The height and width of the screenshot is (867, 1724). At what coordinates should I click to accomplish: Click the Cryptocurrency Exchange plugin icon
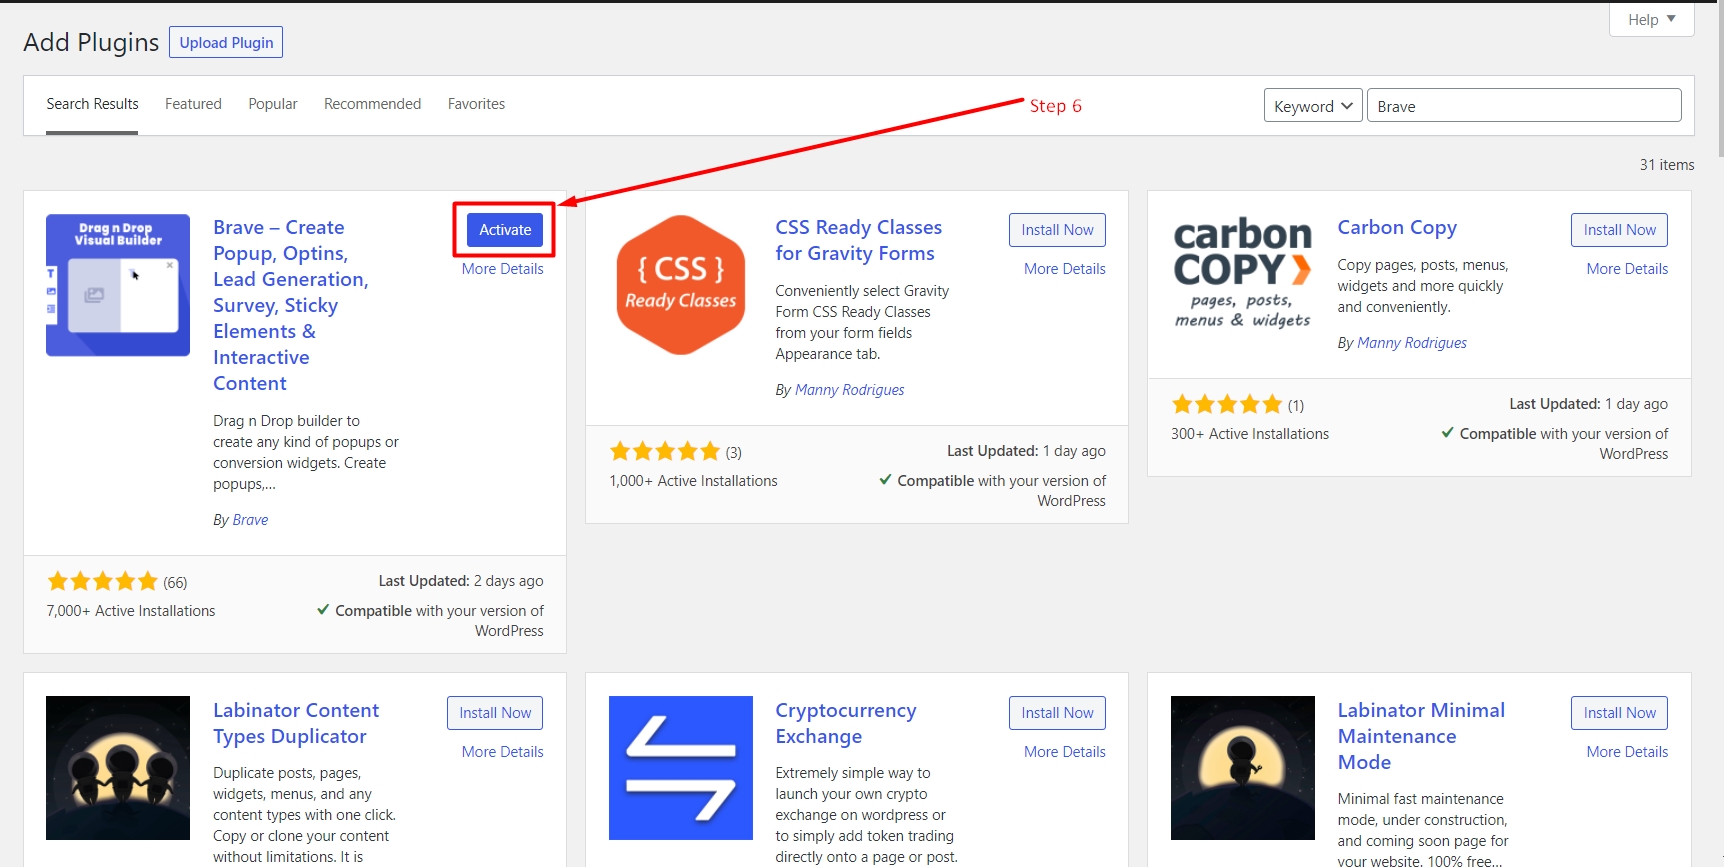(x=681, y=768)
